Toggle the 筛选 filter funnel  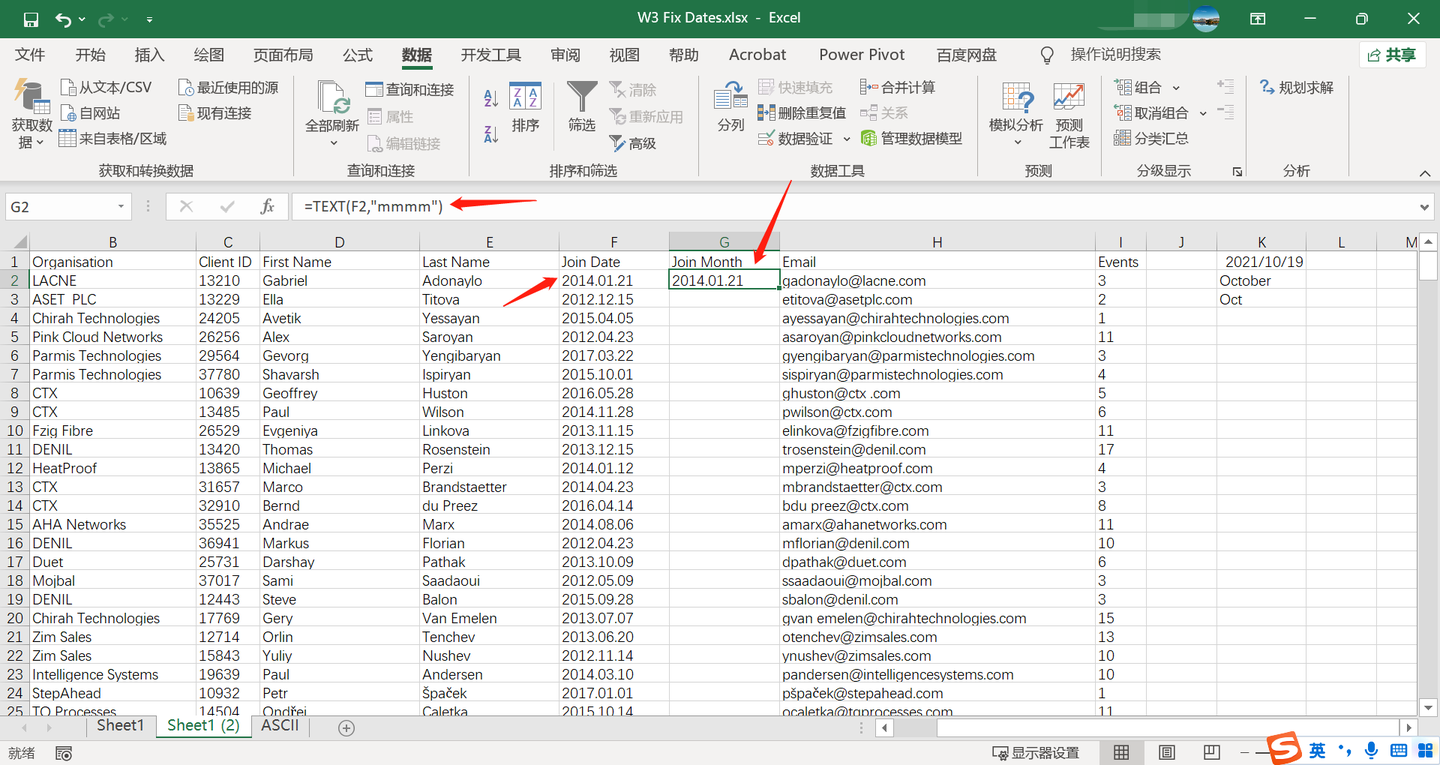582,108
